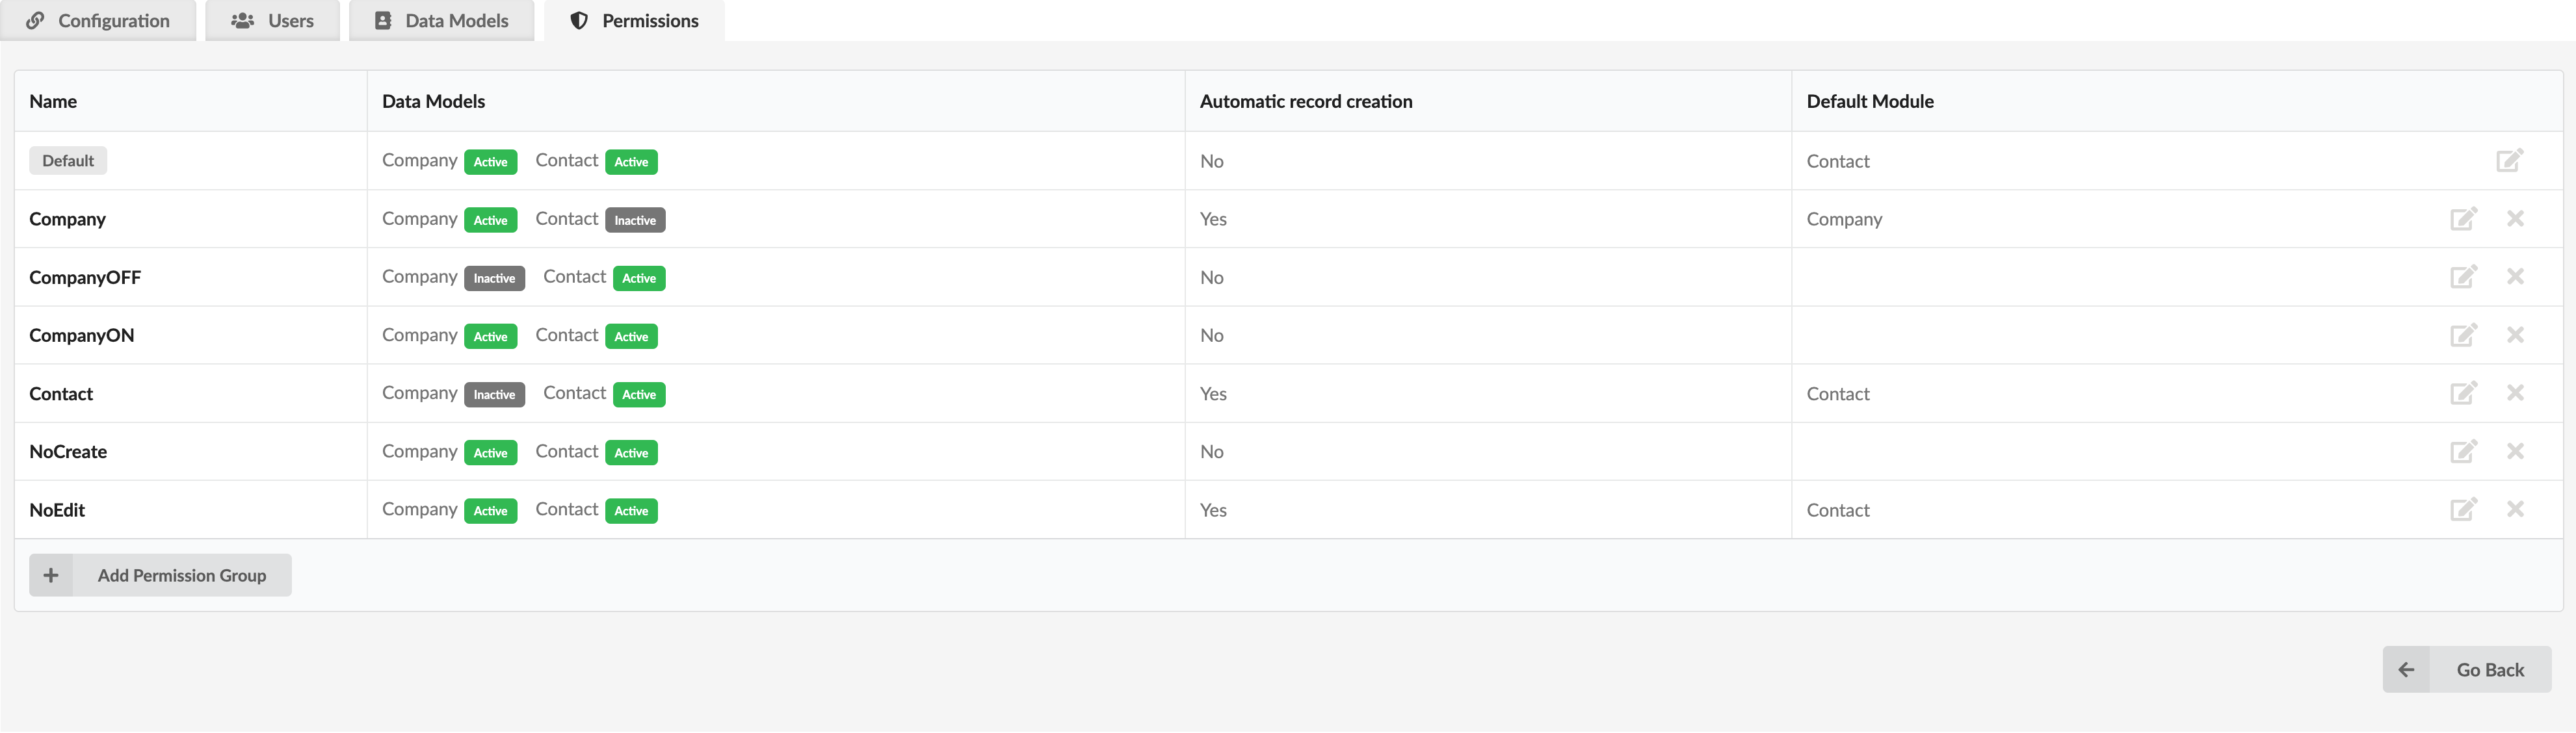2576x733 pixels.
Task: Delete the NoCreate permission group
Action: pos(2515,451)
